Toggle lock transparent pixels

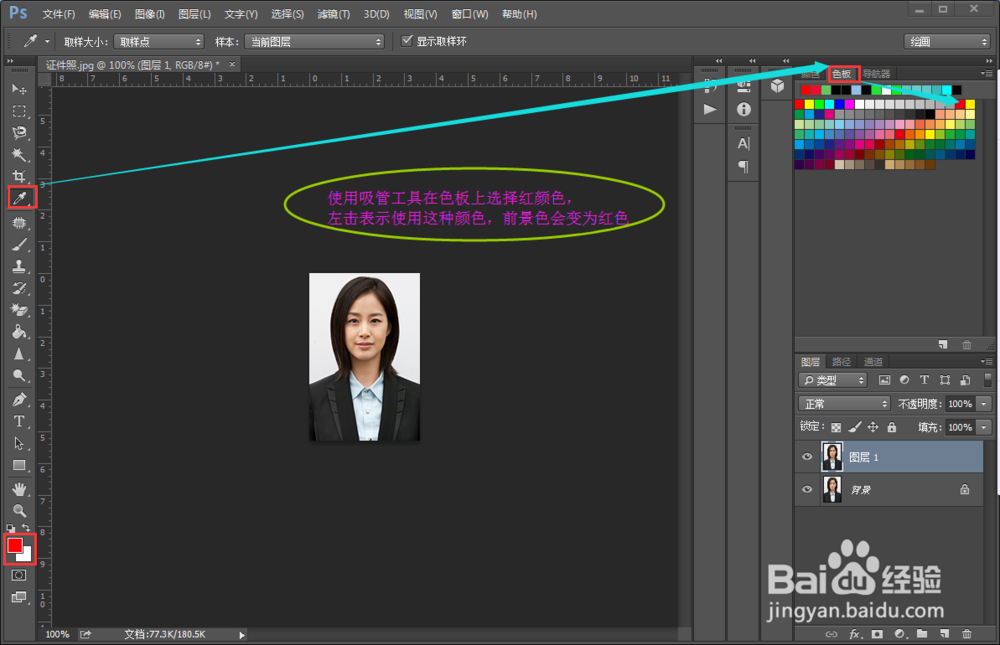coord(836,427)
